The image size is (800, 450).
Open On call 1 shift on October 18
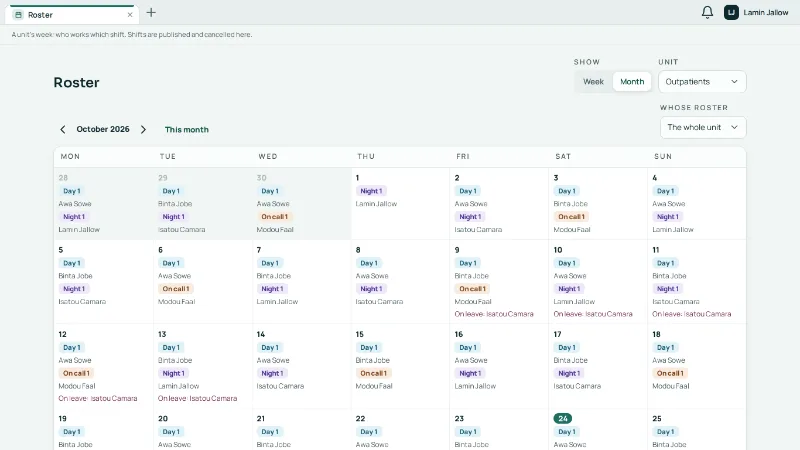coord(670,373)
